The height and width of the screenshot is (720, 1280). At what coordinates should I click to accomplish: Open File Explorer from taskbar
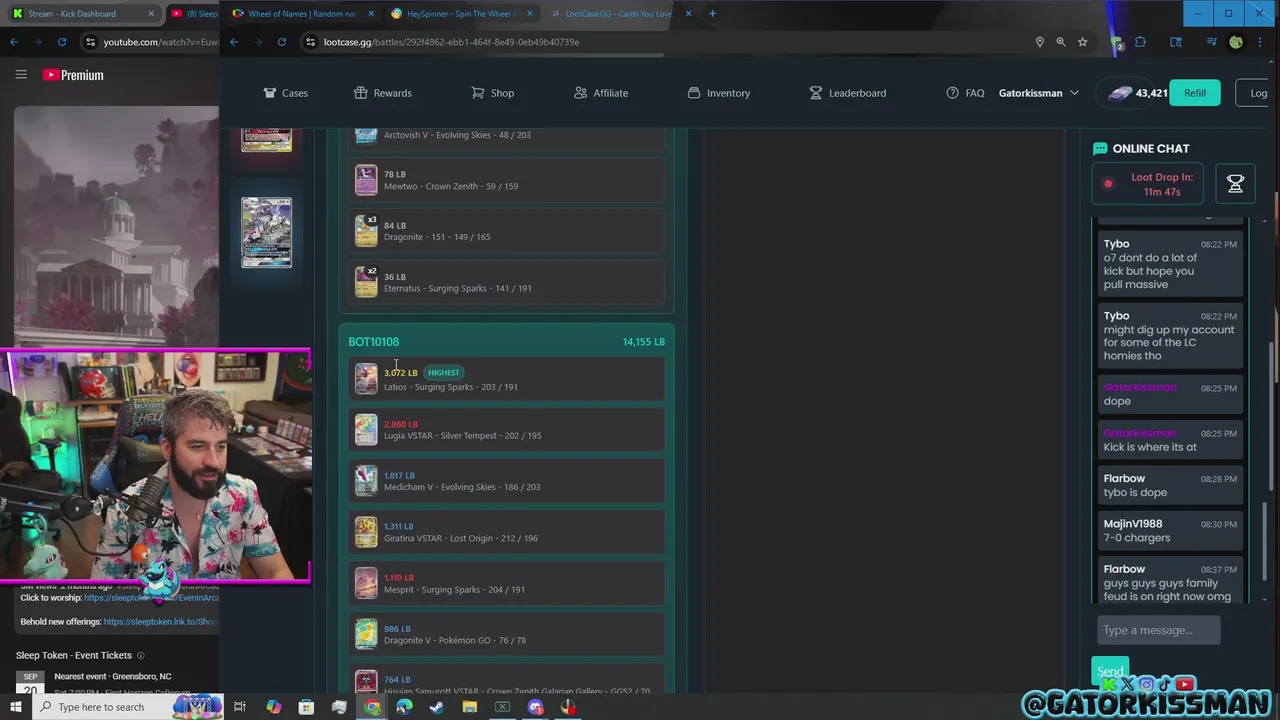pos(470,707)
